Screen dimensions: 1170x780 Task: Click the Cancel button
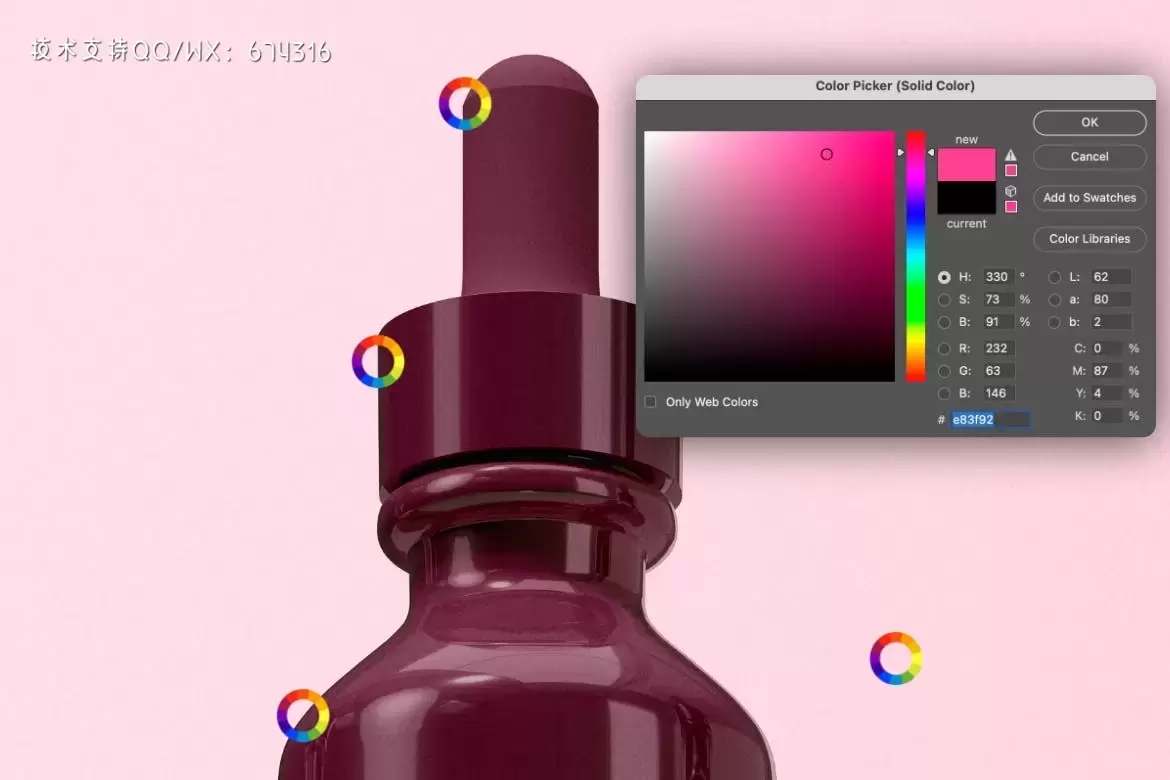(x=1089, y=157)
